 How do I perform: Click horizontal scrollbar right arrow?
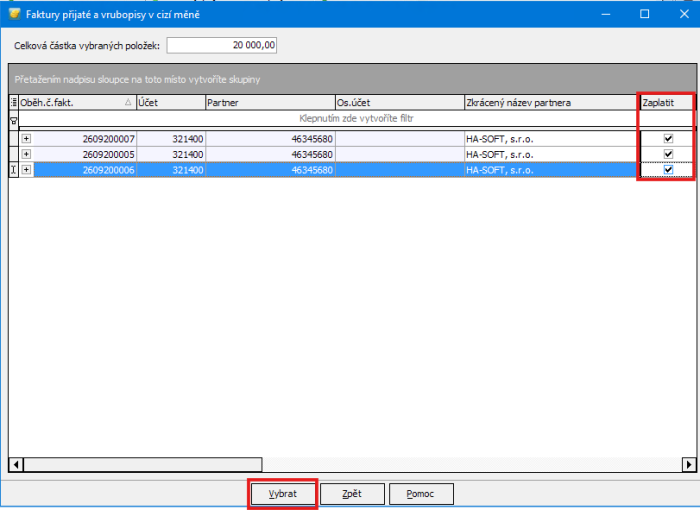pos(687,464)
